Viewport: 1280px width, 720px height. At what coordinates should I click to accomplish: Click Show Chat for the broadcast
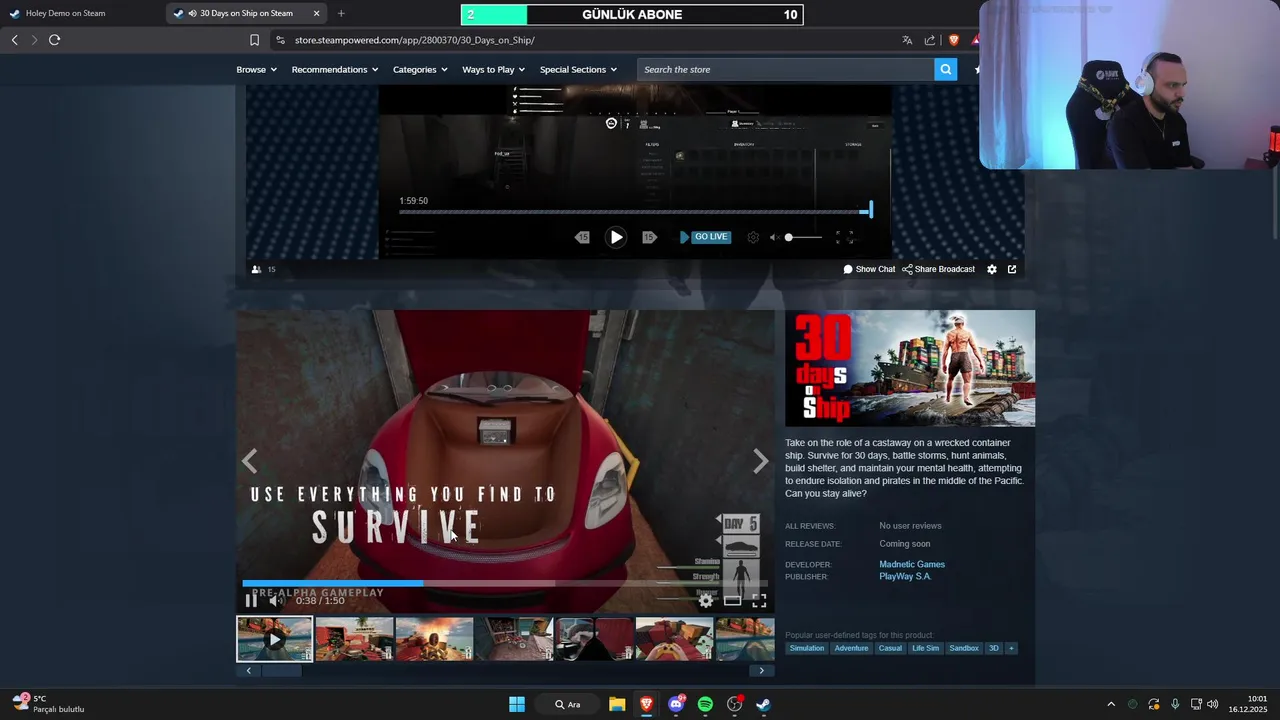pos(869,269)
